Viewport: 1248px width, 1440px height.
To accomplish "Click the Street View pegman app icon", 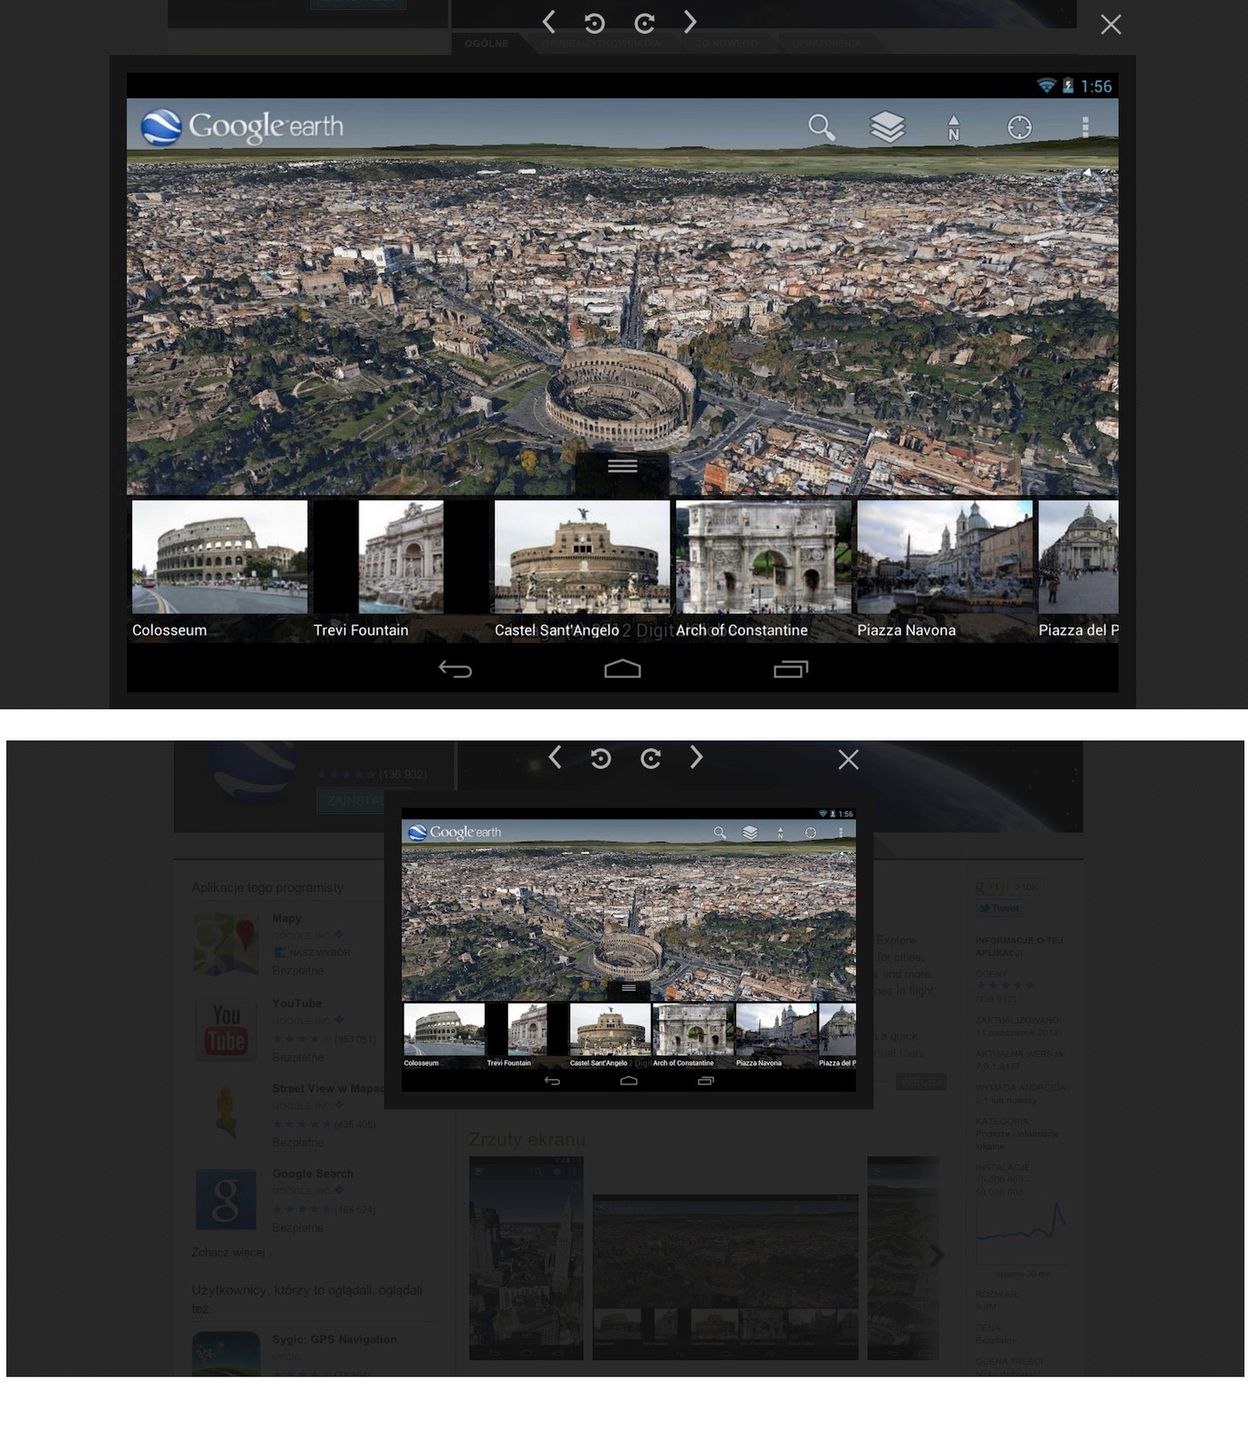I will 227,1113.
